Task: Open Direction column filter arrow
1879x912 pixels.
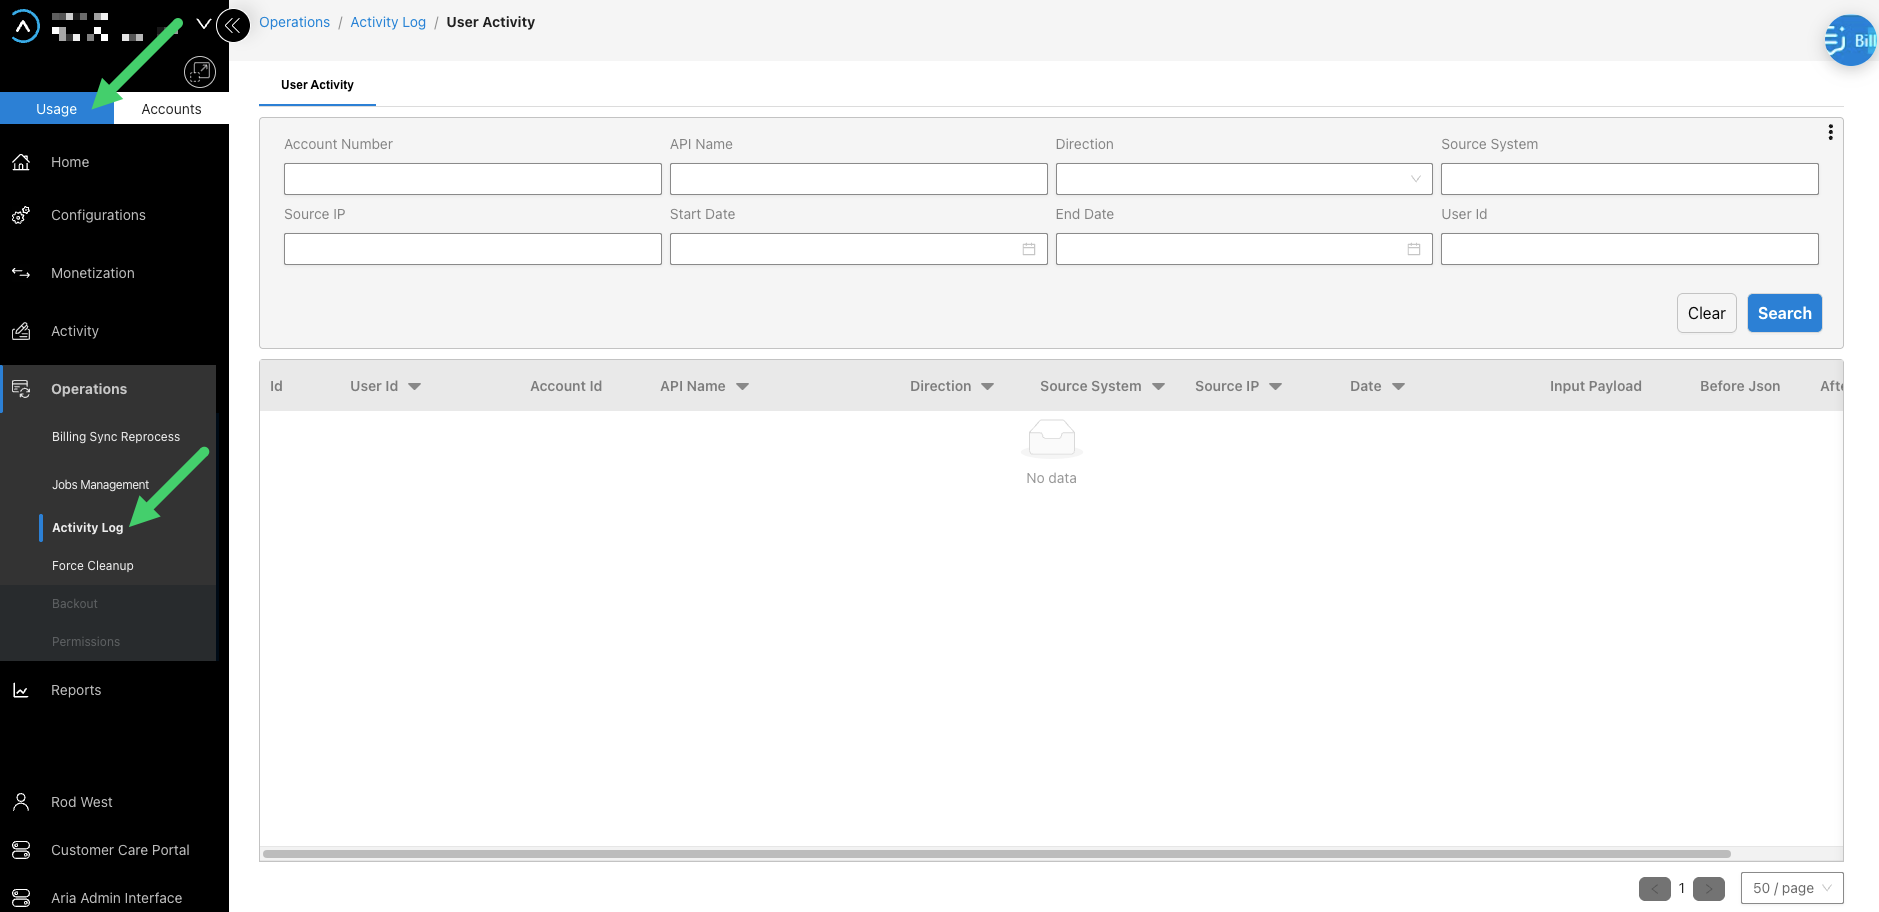Action: [987, 387]
